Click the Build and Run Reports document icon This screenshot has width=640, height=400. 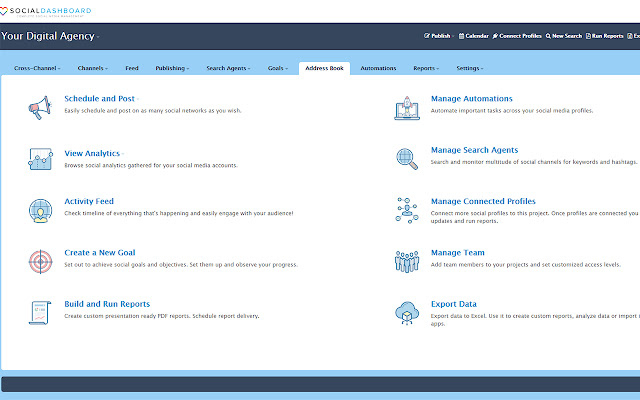pos(40,311)
